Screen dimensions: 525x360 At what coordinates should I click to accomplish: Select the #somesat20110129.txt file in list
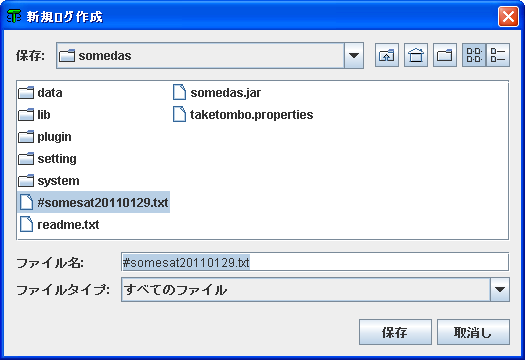pos(93,203)
